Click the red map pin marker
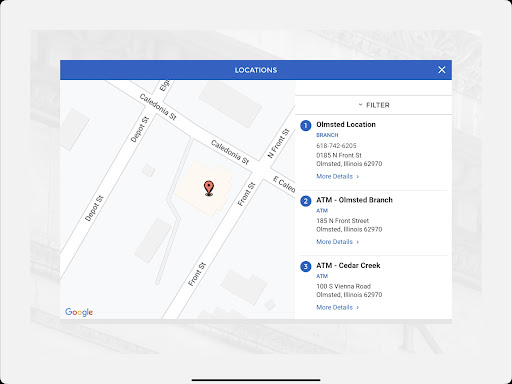The image size is (512, 384). (x=209, y=188)
